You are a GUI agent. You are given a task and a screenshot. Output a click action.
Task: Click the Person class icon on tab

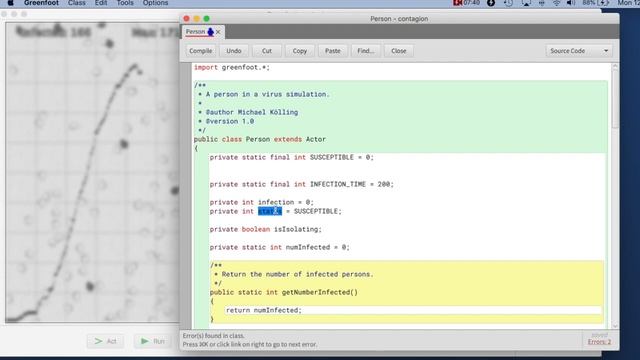tap(211, 32)
